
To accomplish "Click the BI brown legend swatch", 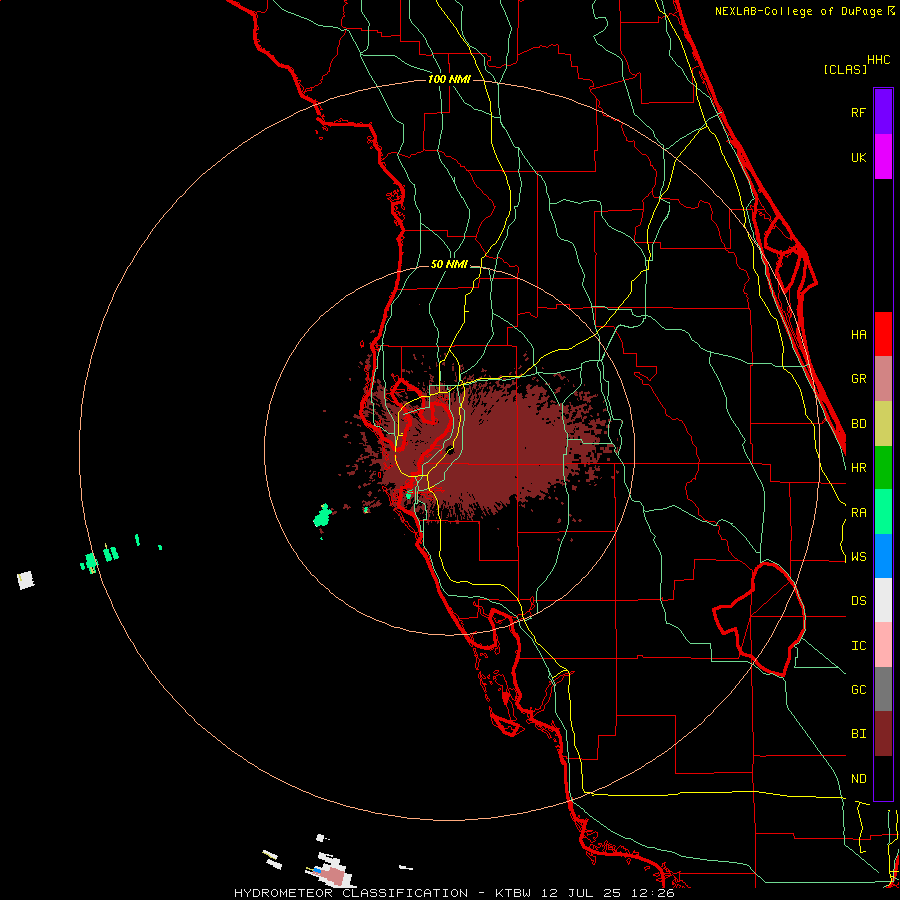I will (883, 734).
